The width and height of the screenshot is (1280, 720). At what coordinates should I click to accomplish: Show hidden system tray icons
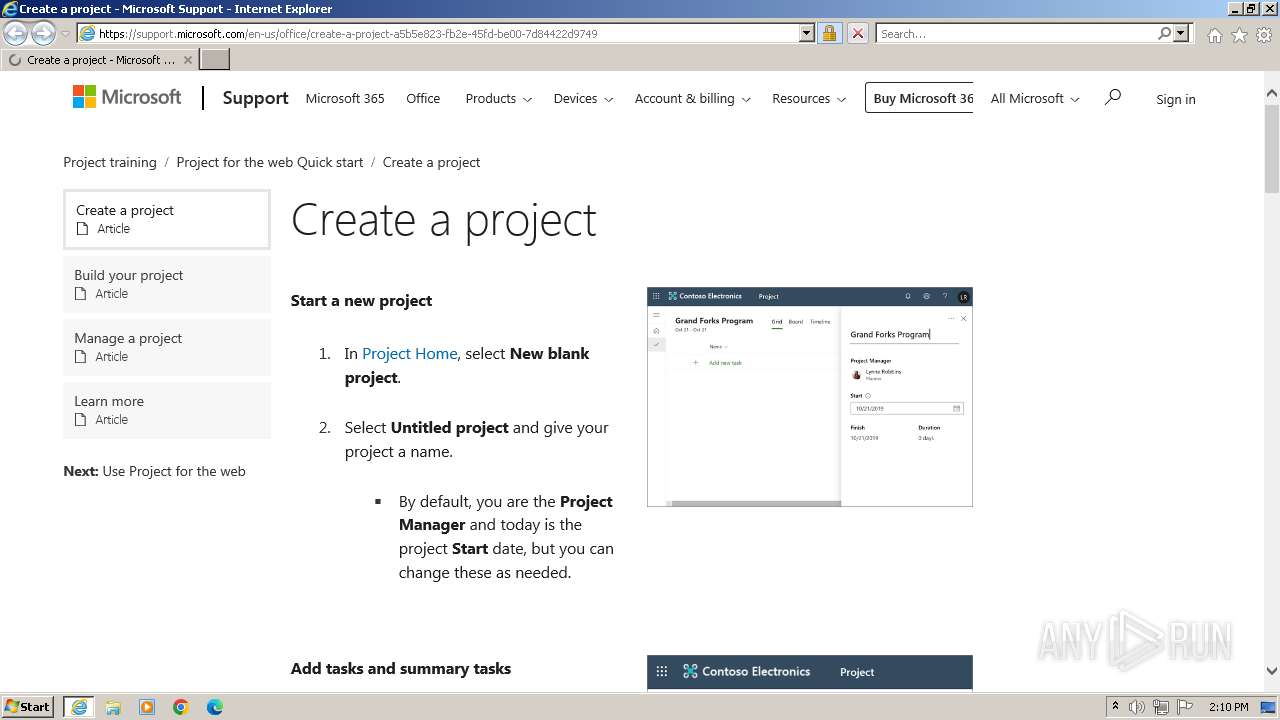[1116, 707]
